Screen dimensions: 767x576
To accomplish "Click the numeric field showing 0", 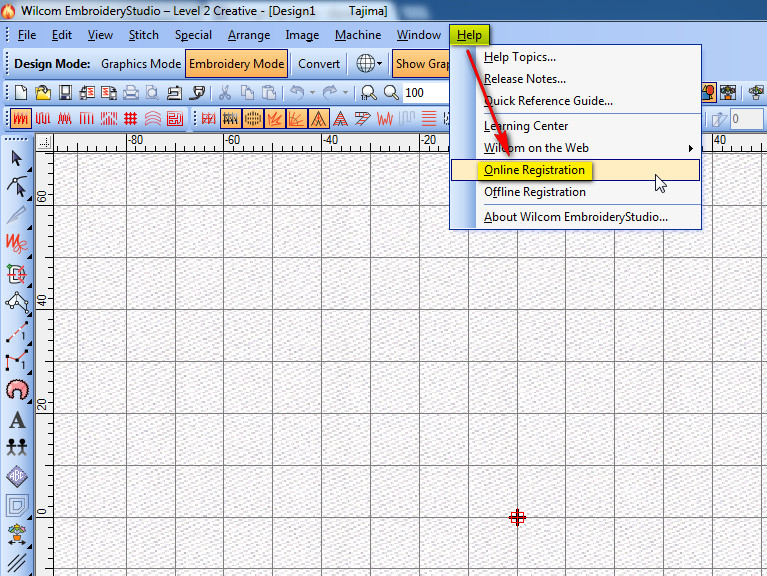I will click(x=746, y=119).
